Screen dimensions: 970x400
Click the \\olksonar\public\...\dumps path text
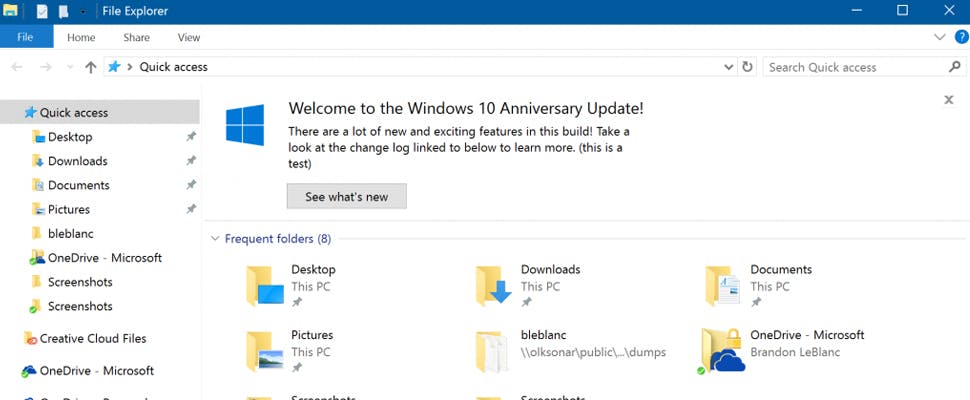(593, 352)
